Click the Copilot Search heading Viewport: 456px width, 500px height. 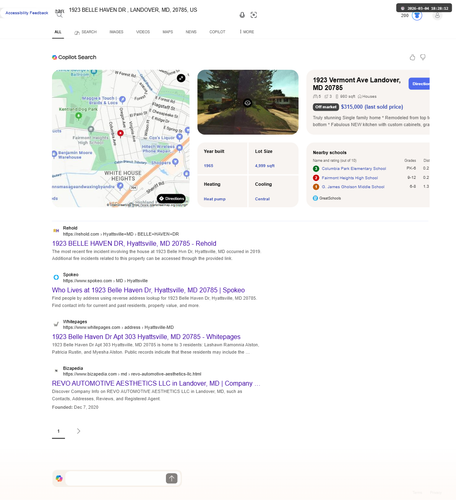[x=77, y=57]
